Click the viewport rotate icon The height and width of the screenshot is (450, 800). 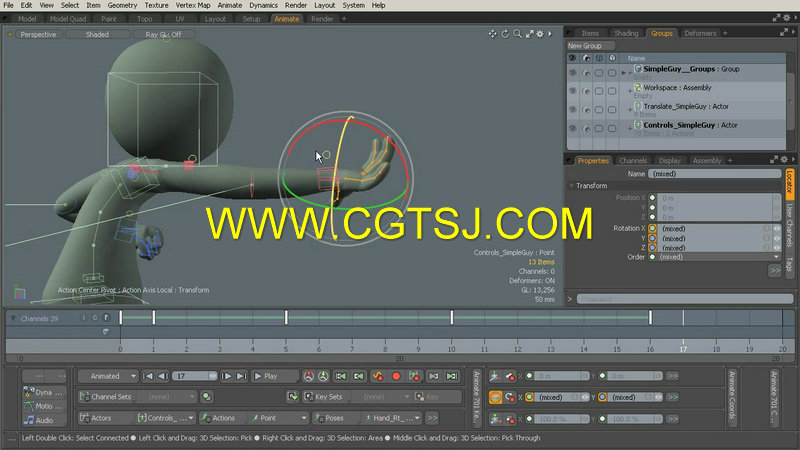coord(505,34)
